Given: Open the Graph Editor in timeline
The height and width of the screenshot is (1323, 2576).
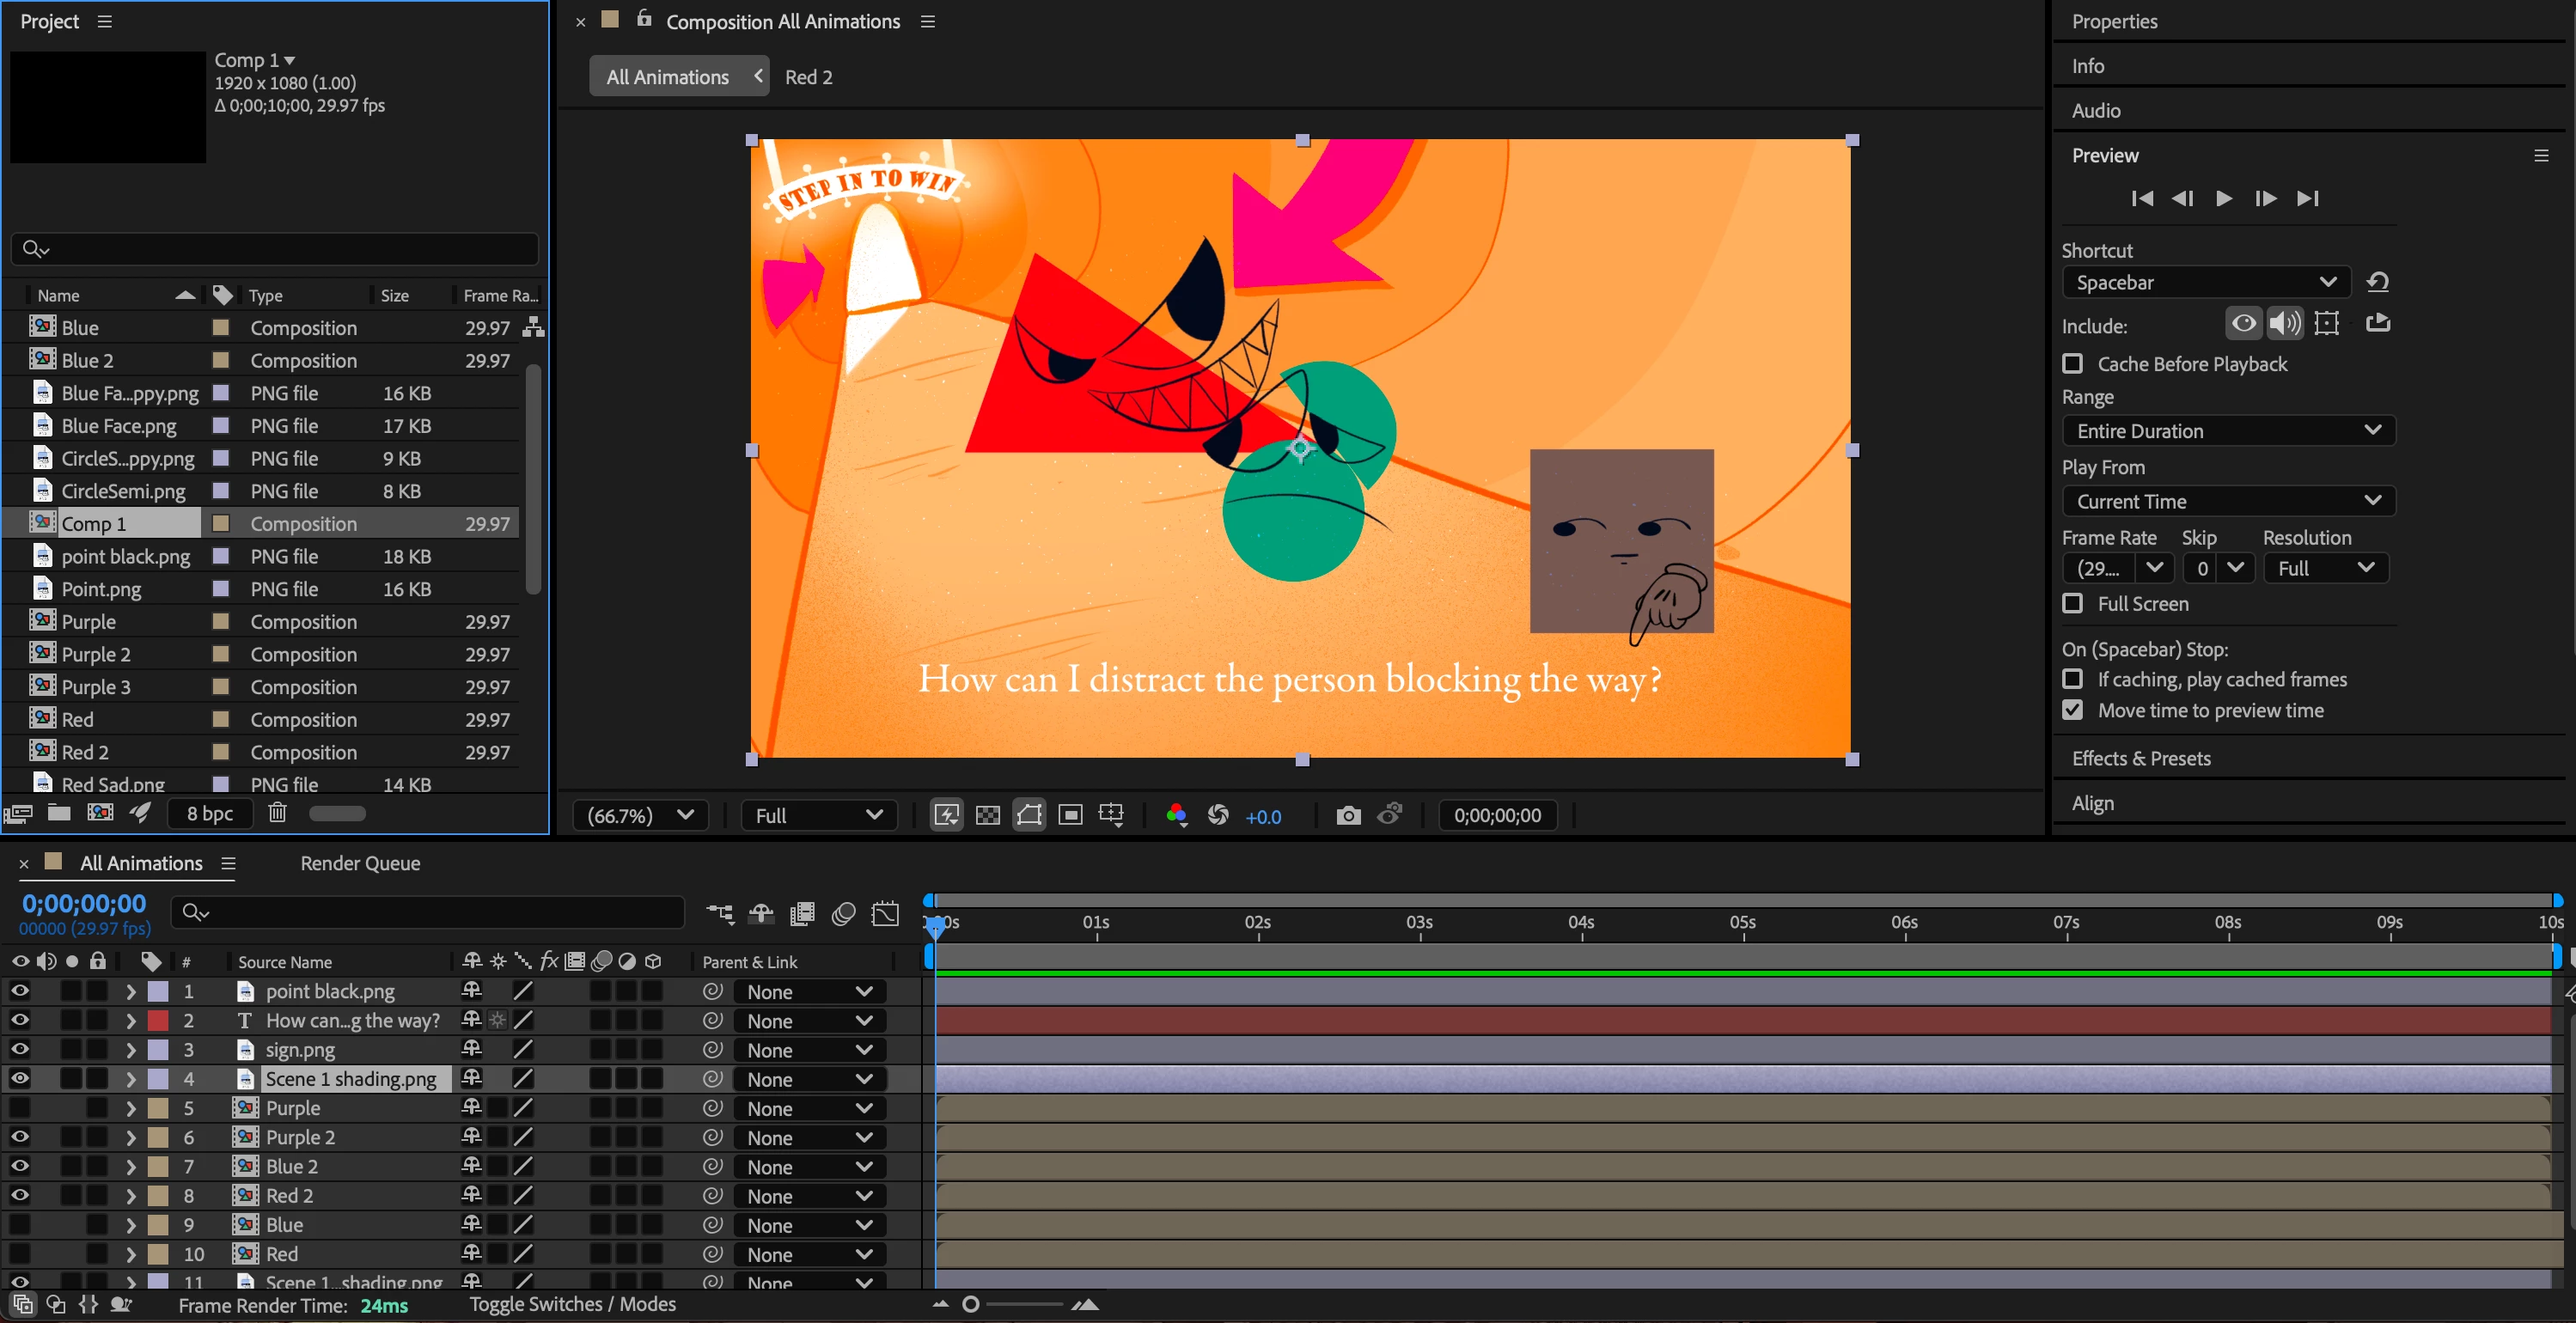Looking at the screenshot, I should 885,913.
